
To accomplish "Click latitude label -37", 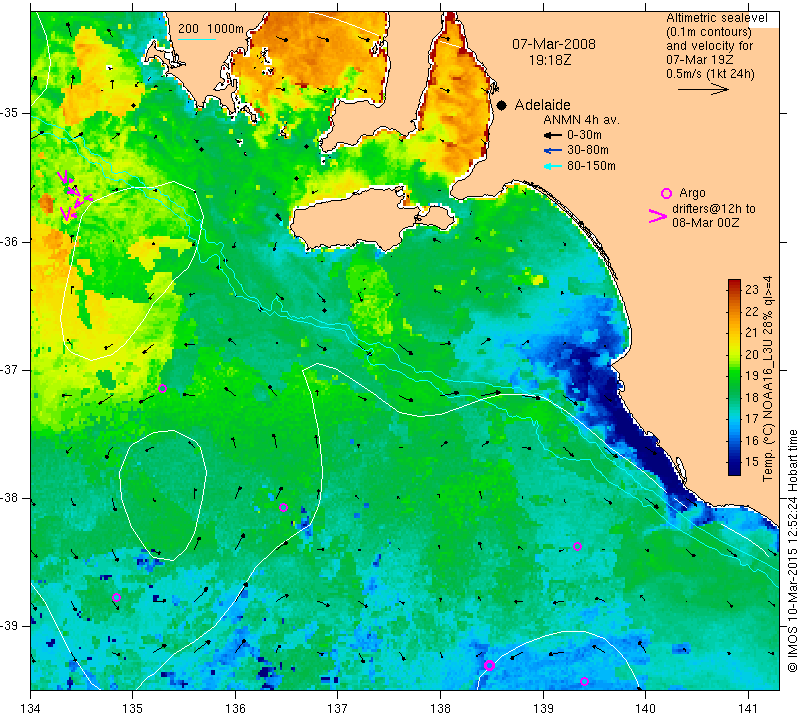I will pyautogui.click(x=9, y=369).
